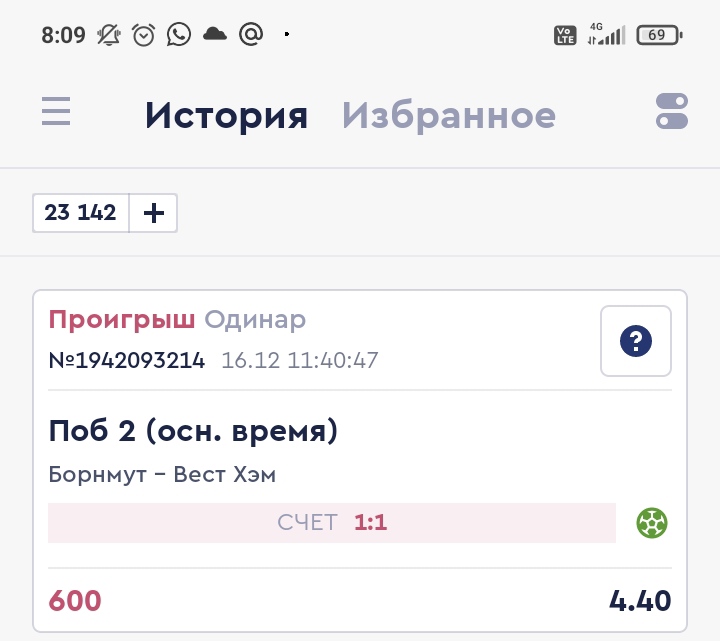Tap the cloud status bar icon
The width and height of the screenshot is (720, 641).
(215, 35)
